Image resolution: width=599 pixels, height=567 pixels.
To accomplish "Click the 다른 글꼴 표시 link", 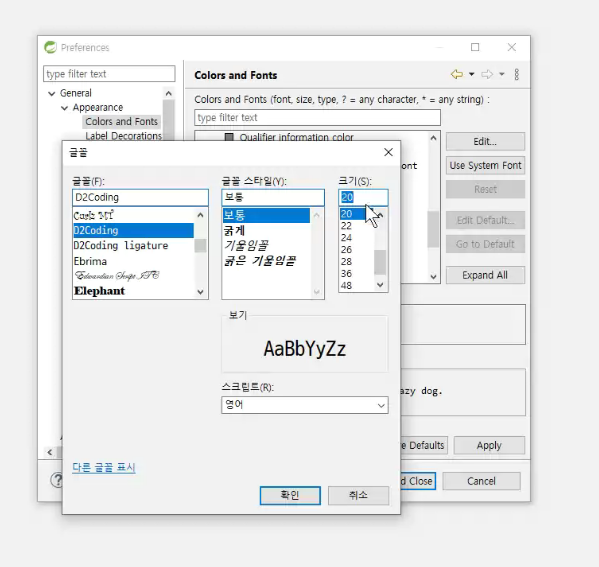I will (104, 467).
